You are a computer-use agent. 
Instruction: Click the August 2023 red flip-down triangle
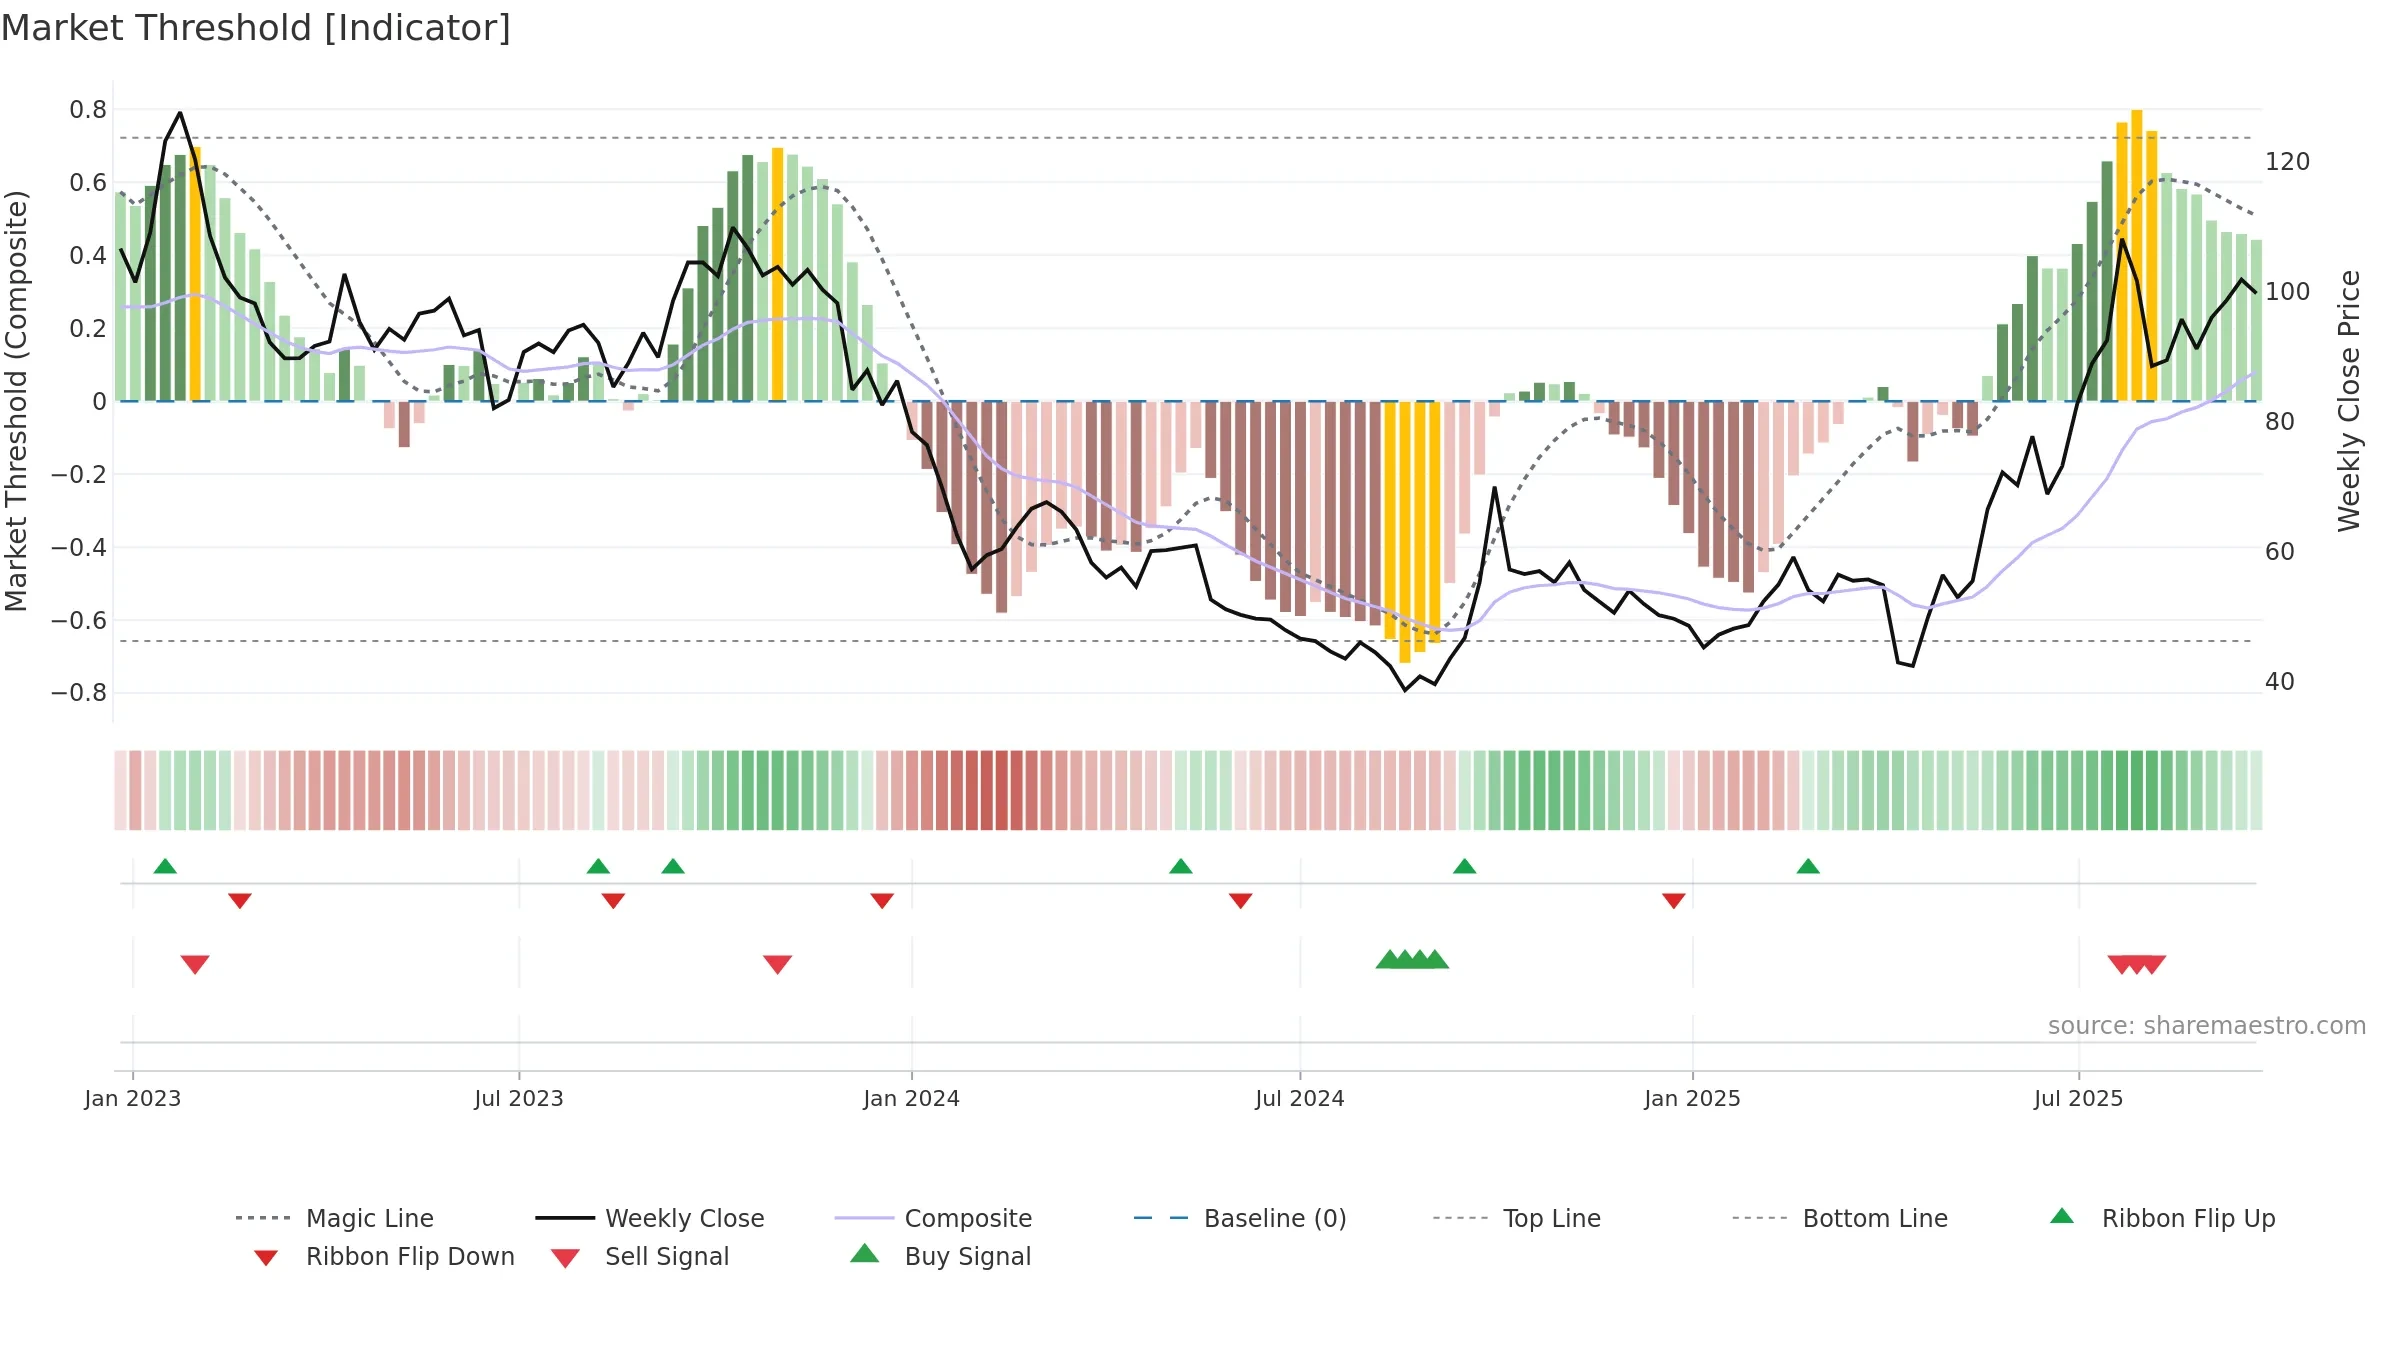613,901
